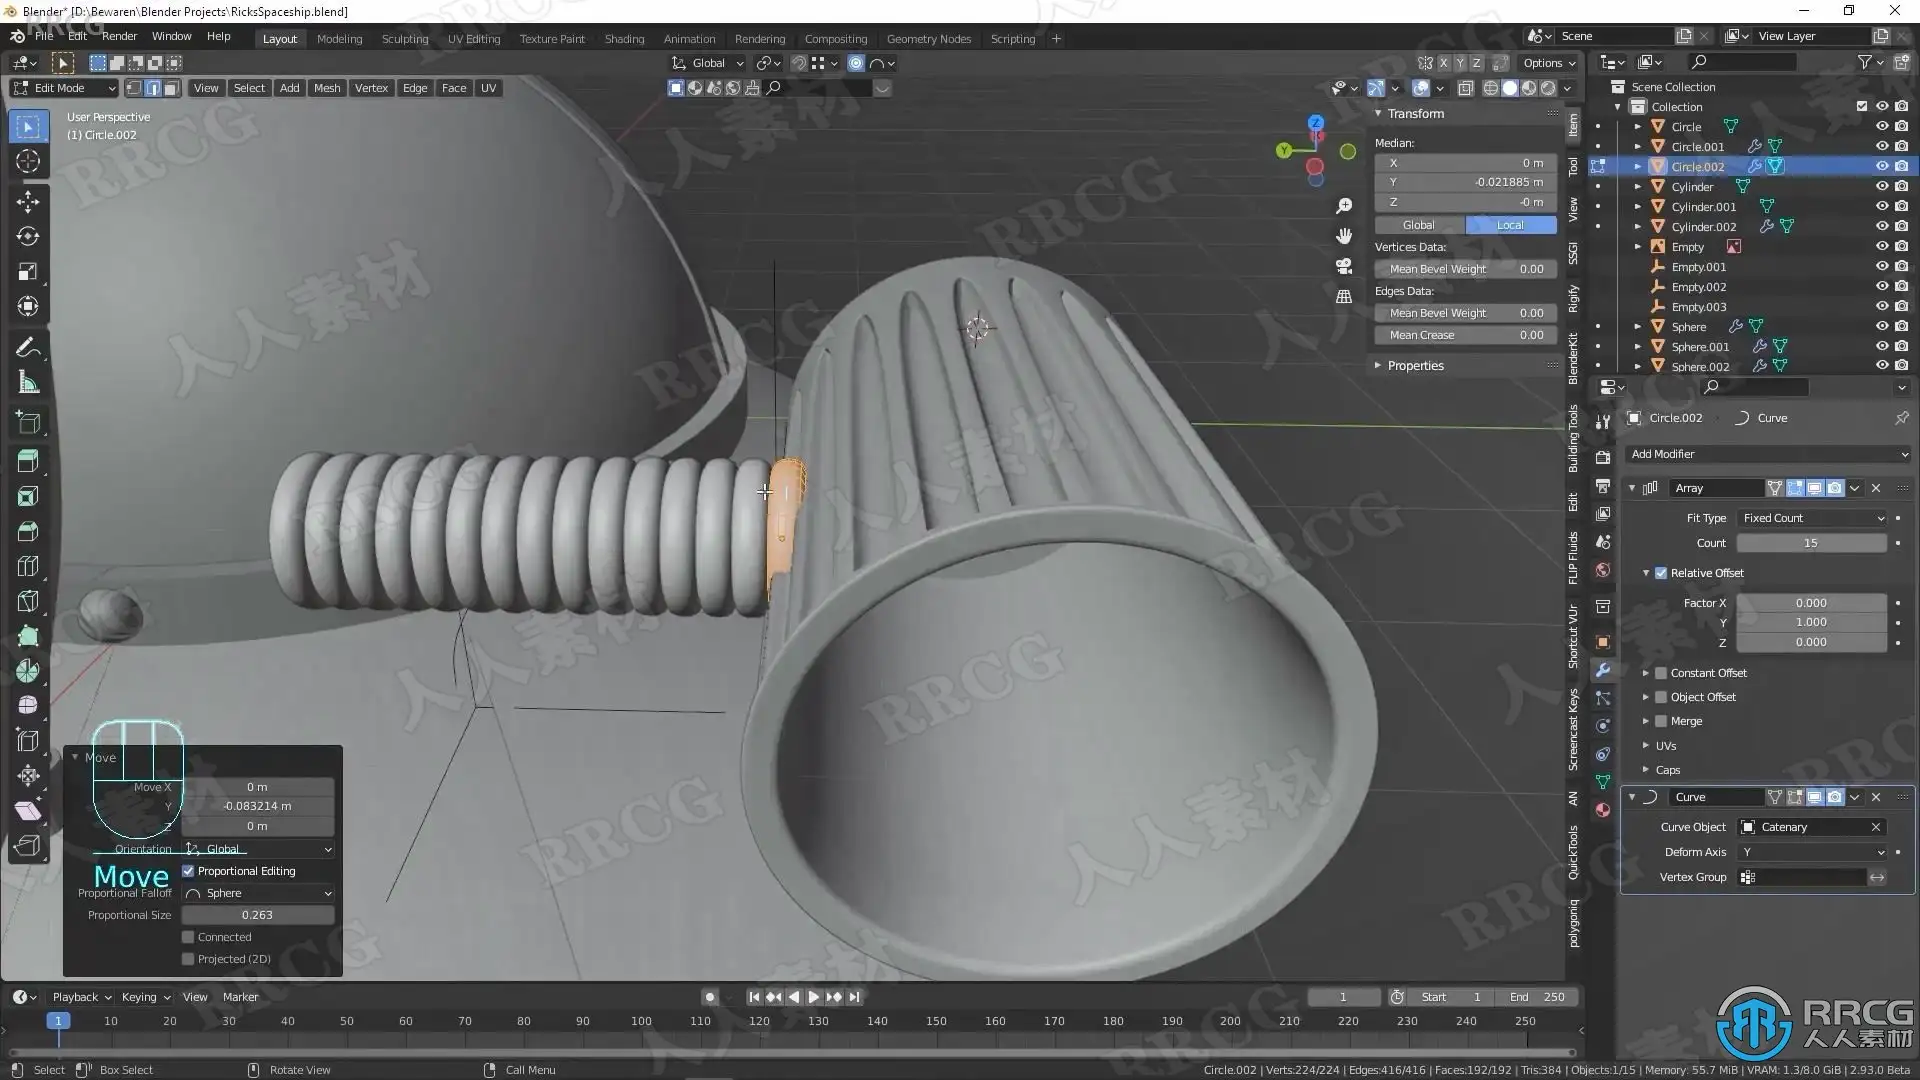This screenshot has width=1920, height=1080.
Task: Hide Cylinder.001 in viewport via eye icon
Action: pyautogui.click(x=1881, y=207)
